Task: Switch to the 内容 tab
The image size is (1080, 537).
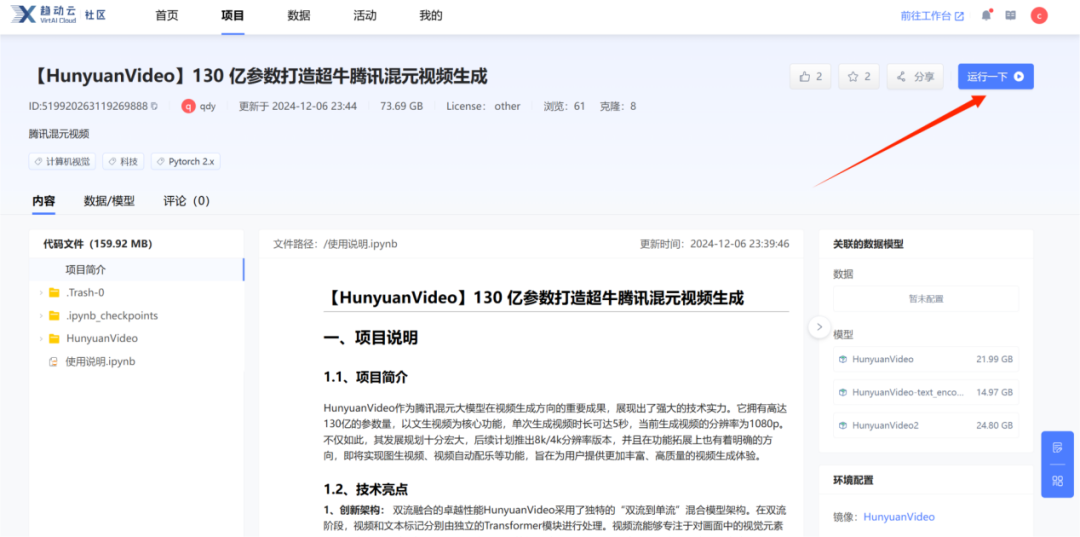Action: click(43, 201)
